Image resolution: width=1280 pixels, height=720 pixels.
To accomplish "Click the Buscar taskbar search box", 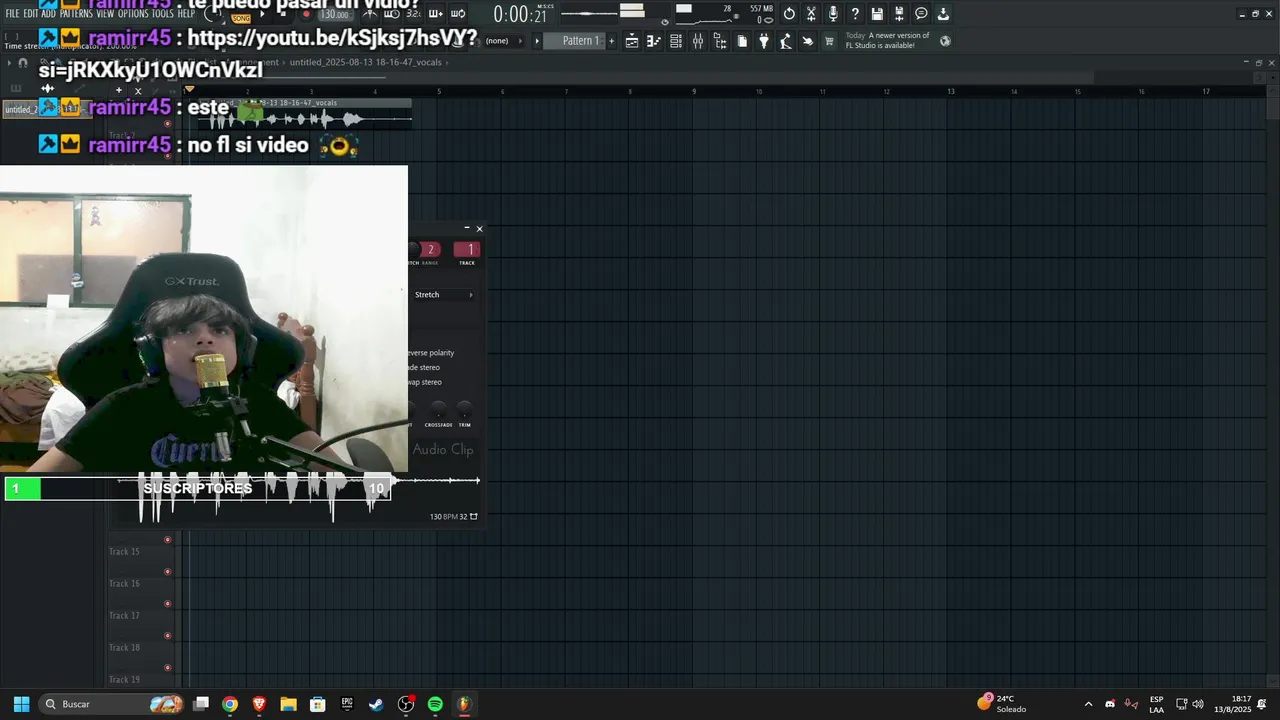I will [112, 704].
